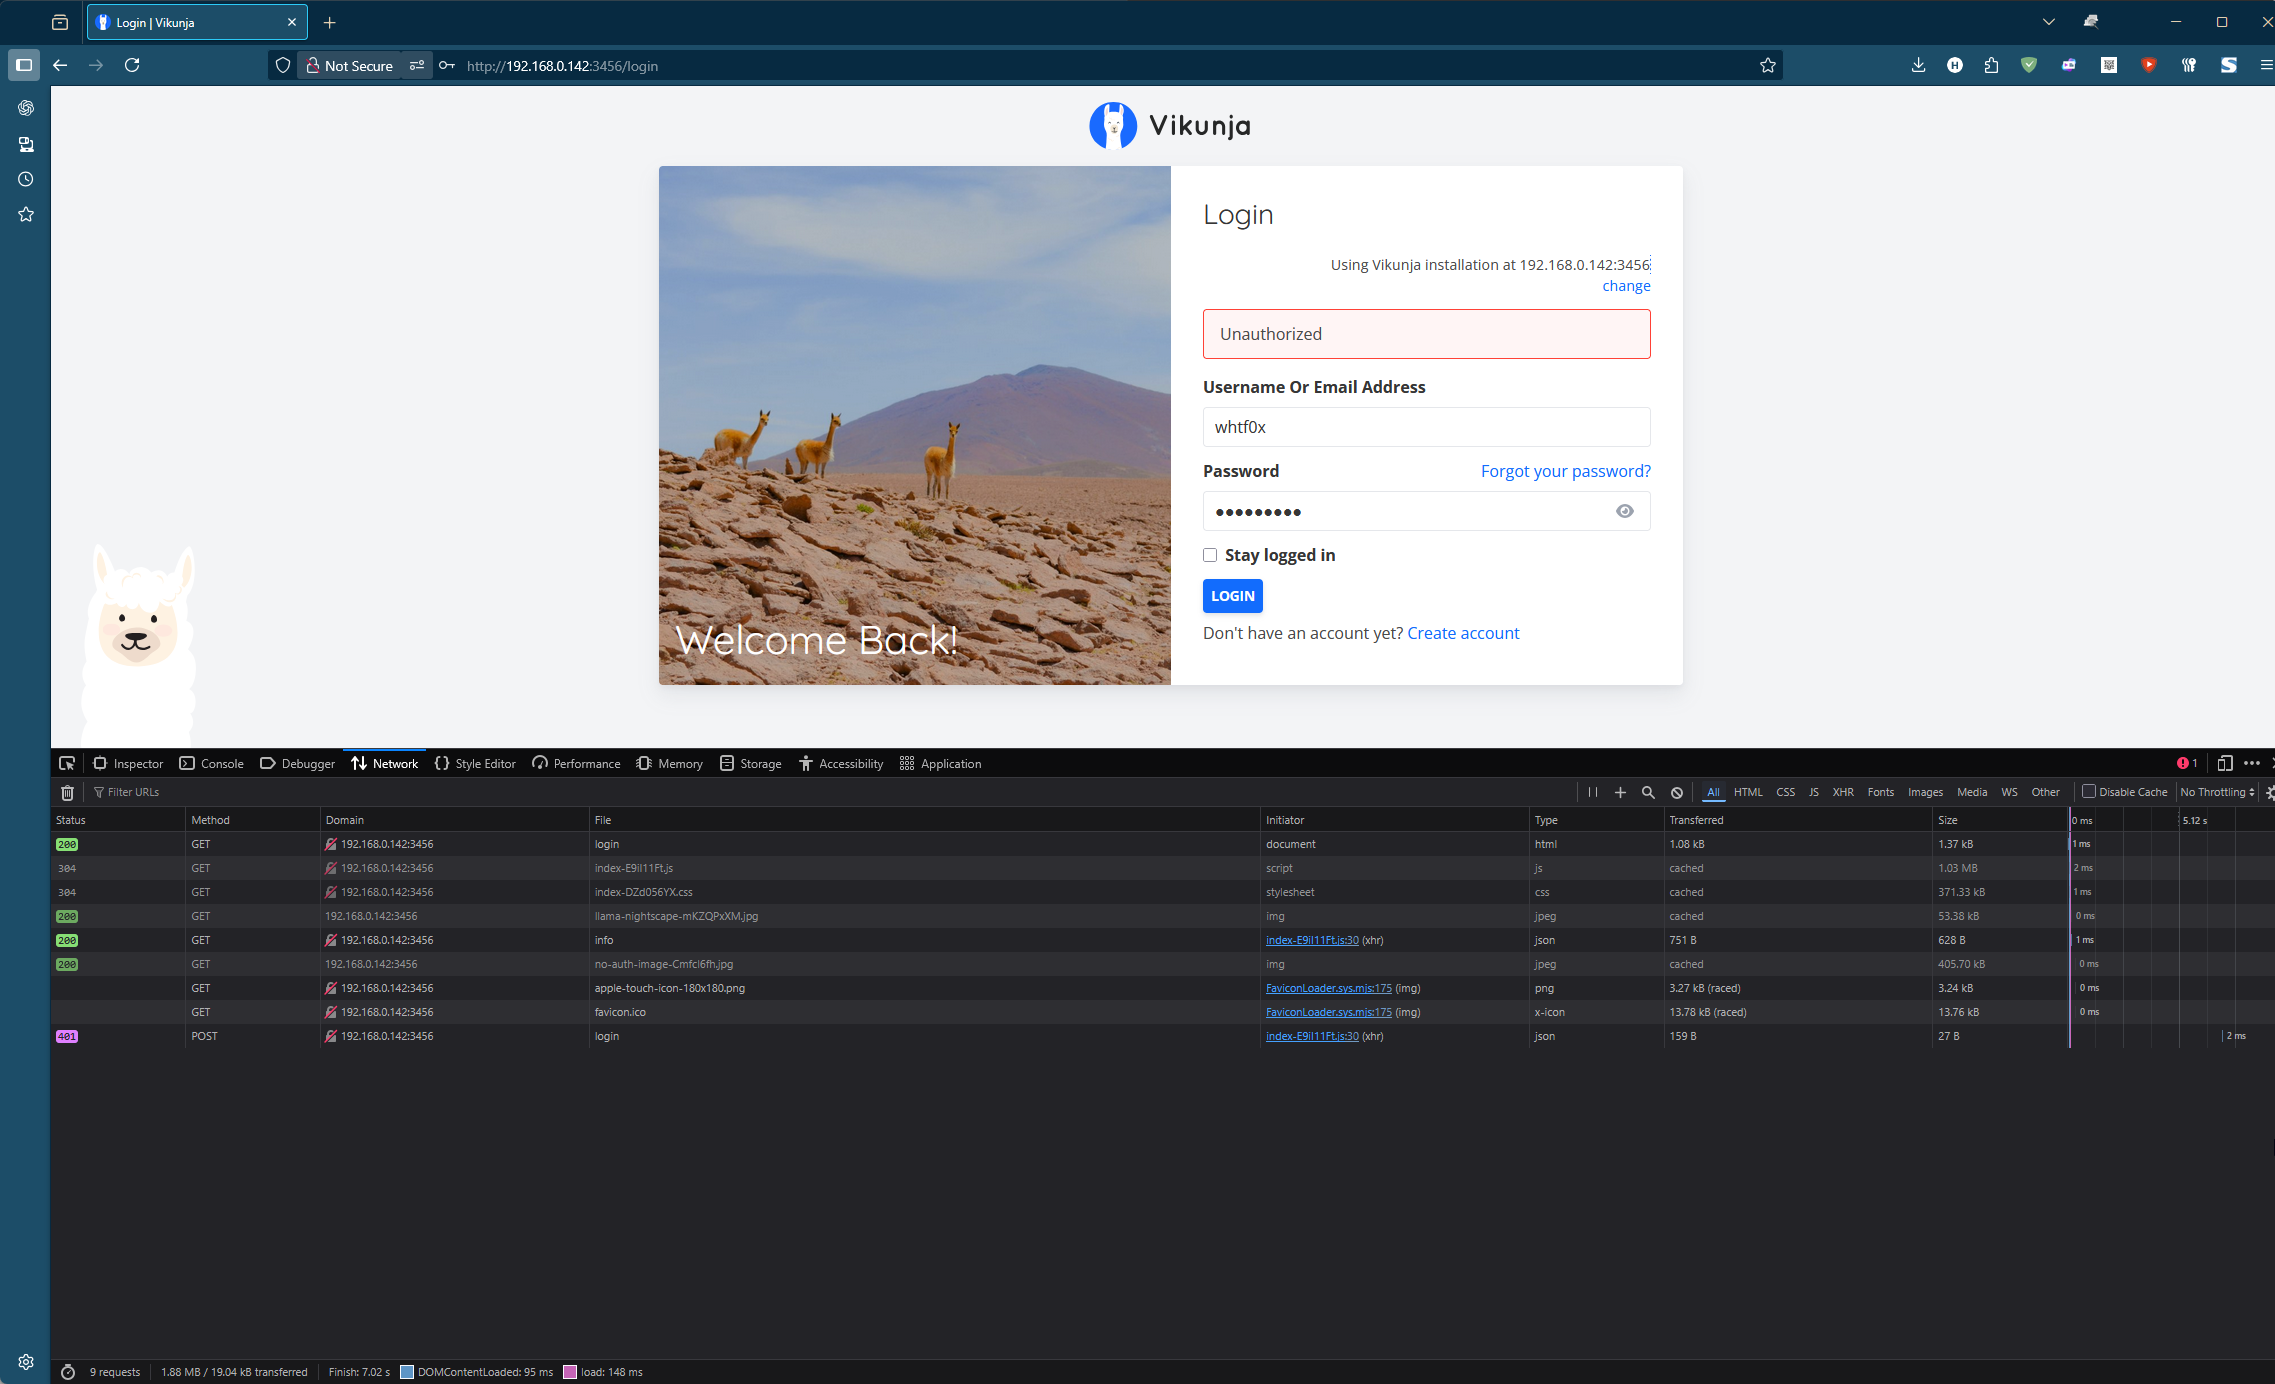
Task: Click the Username Or Email Address field
Action: (1425, 427)
